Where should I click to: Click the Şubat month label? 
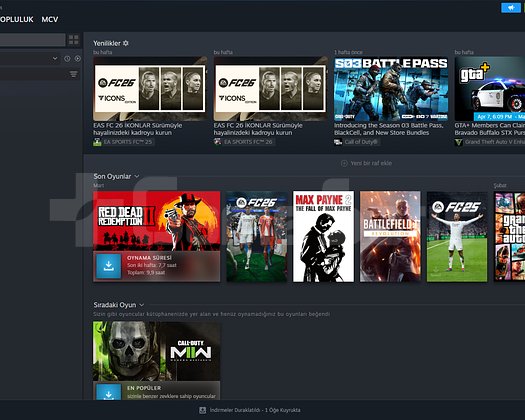pos(500,185)
